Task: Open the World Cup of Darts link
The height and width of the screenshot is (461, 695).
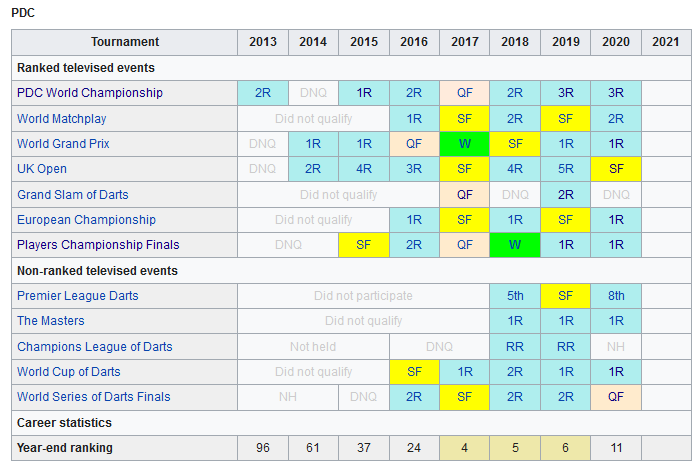Action: [69, 371]
